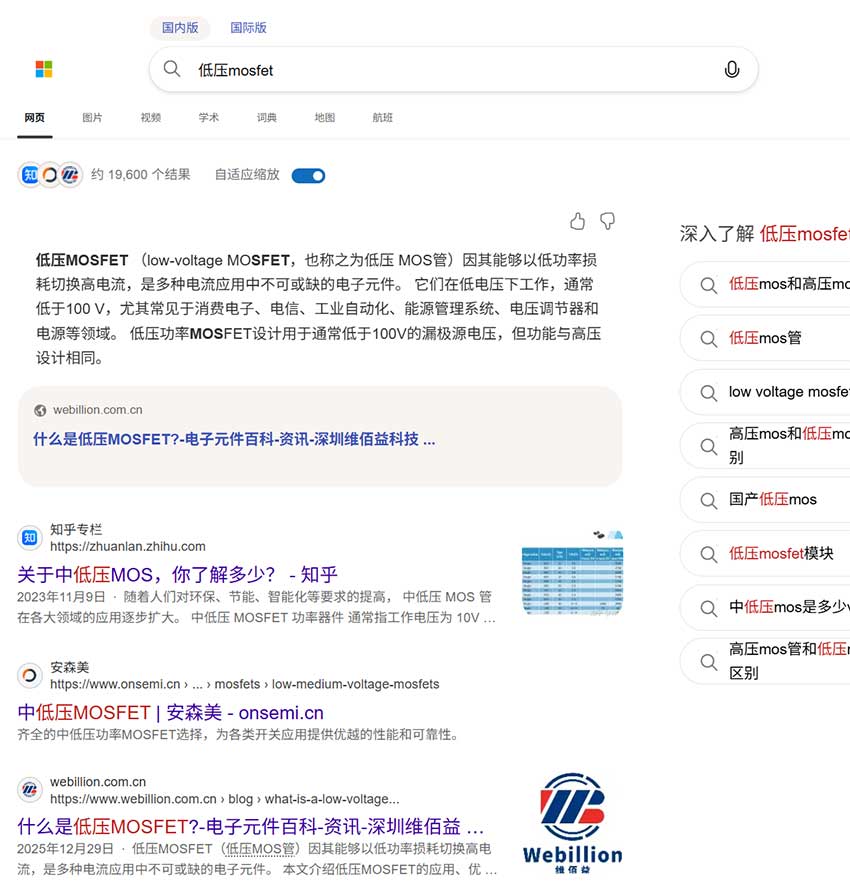Click the thumbs down feedback icon

coord(608,221)
